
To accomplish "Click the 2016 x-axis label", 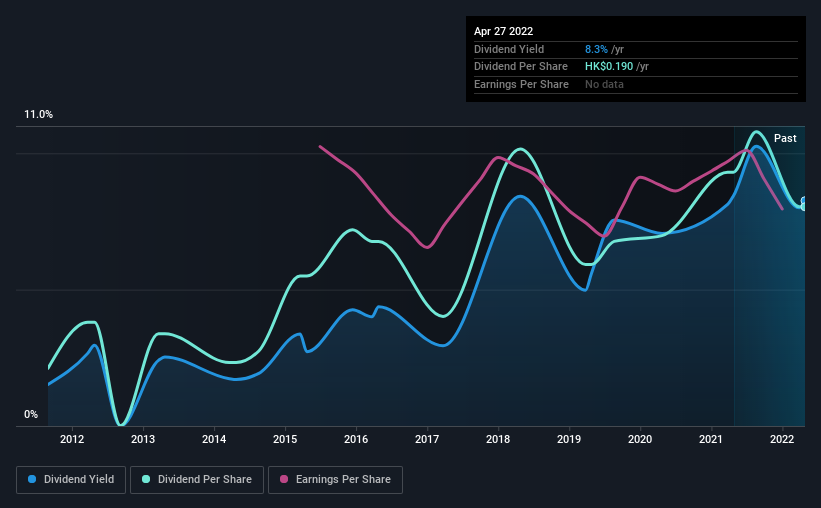I will [x=356, y=439].
